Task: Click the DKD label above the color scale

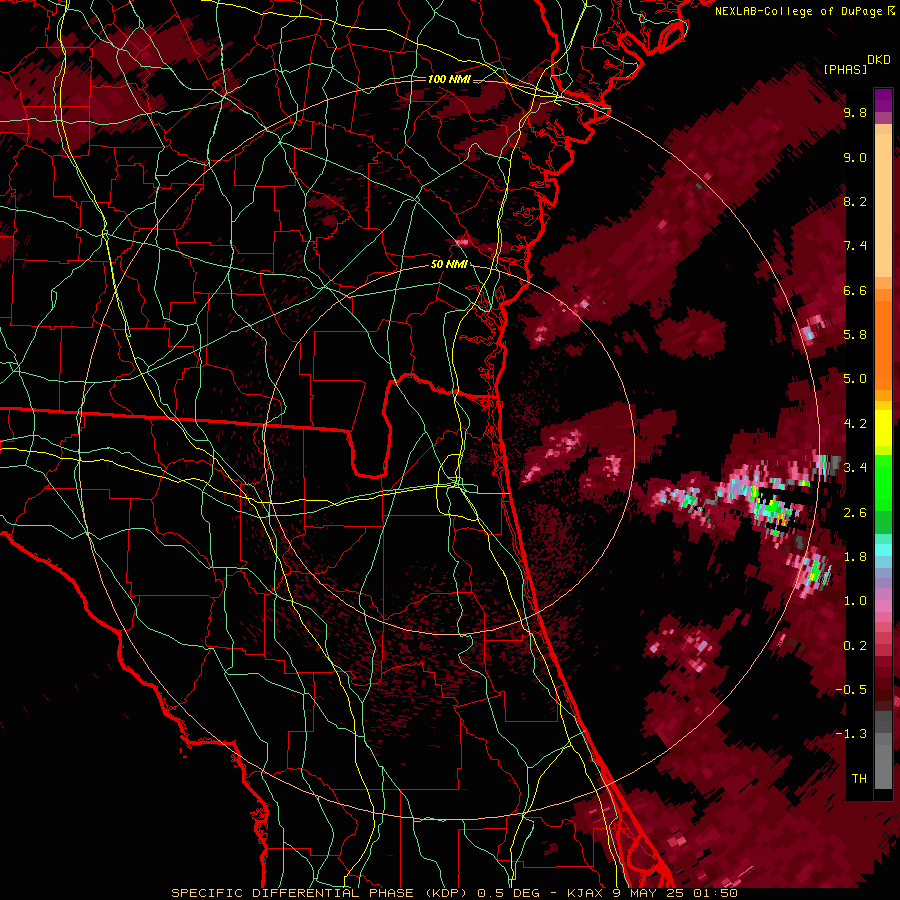Action: pos(879,60)
